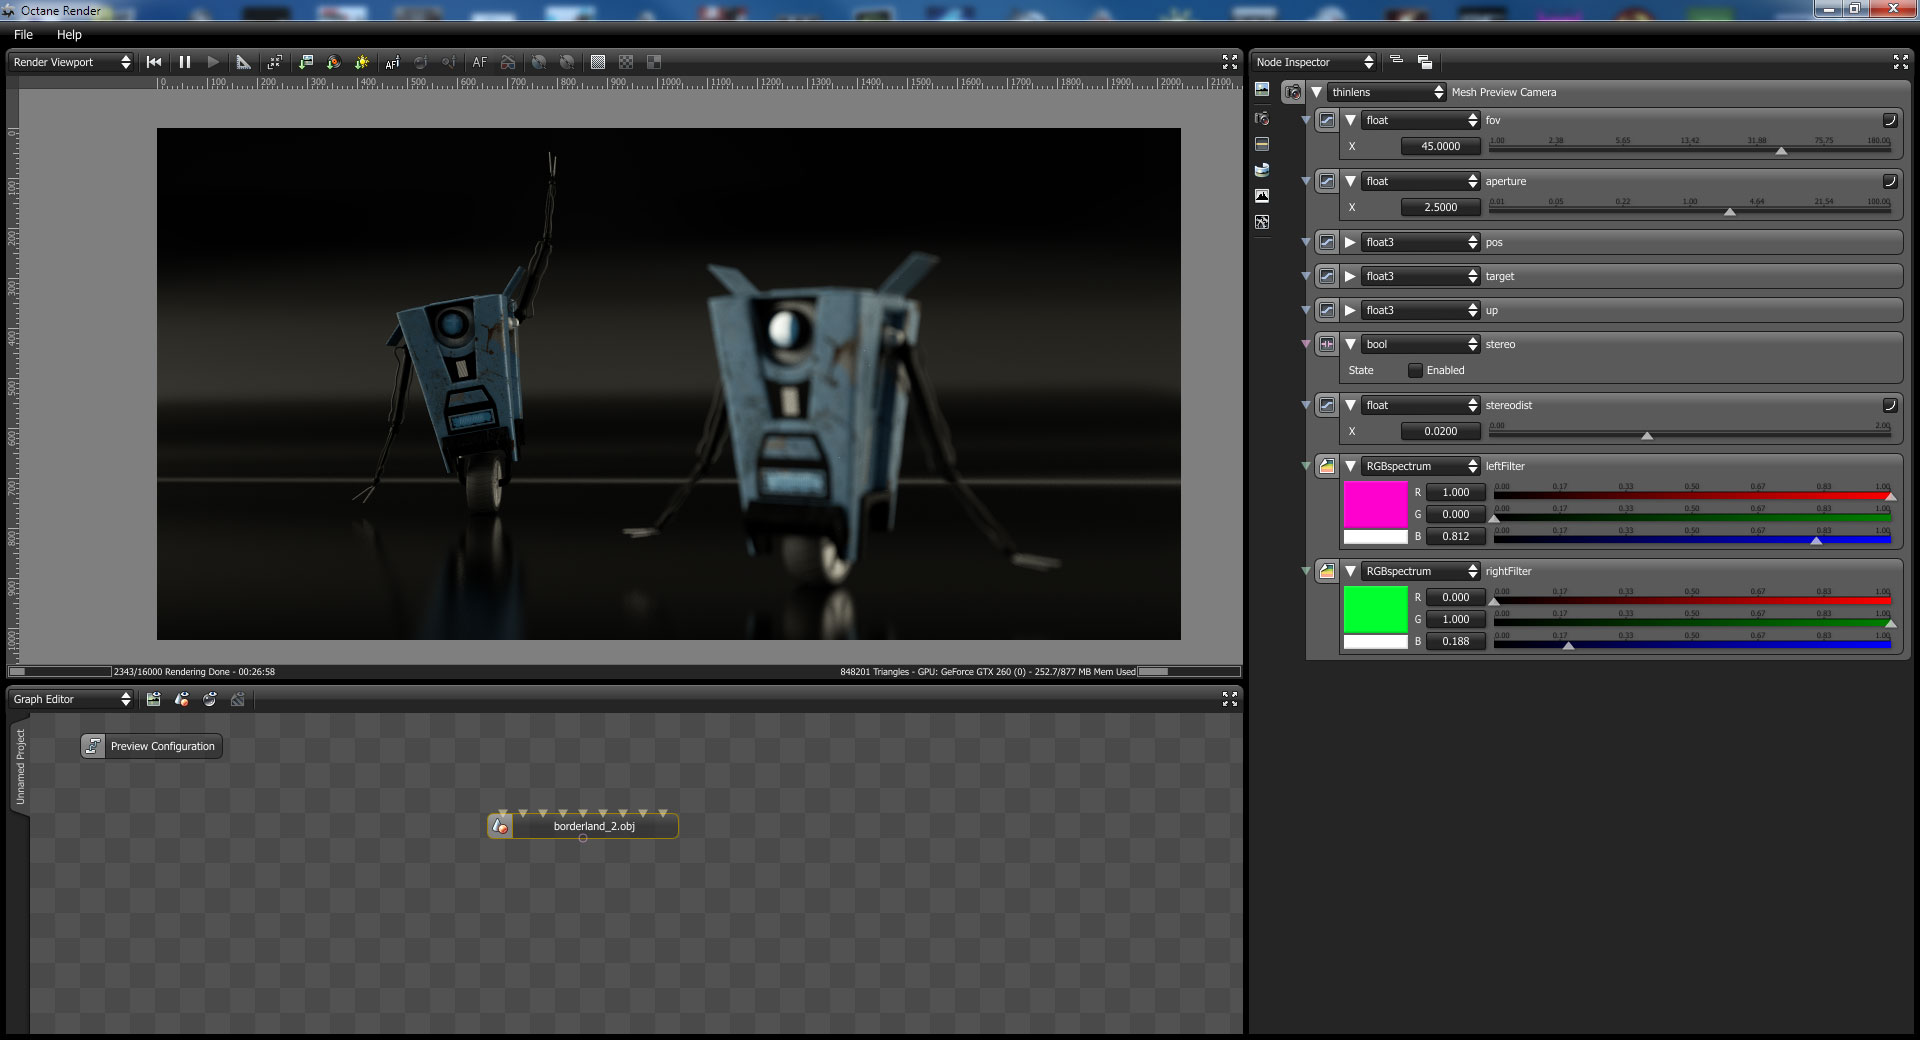Maximize the Node Inspector panel
This screenshot has width=1920, height=1040.
click(x=1901, y=62)
